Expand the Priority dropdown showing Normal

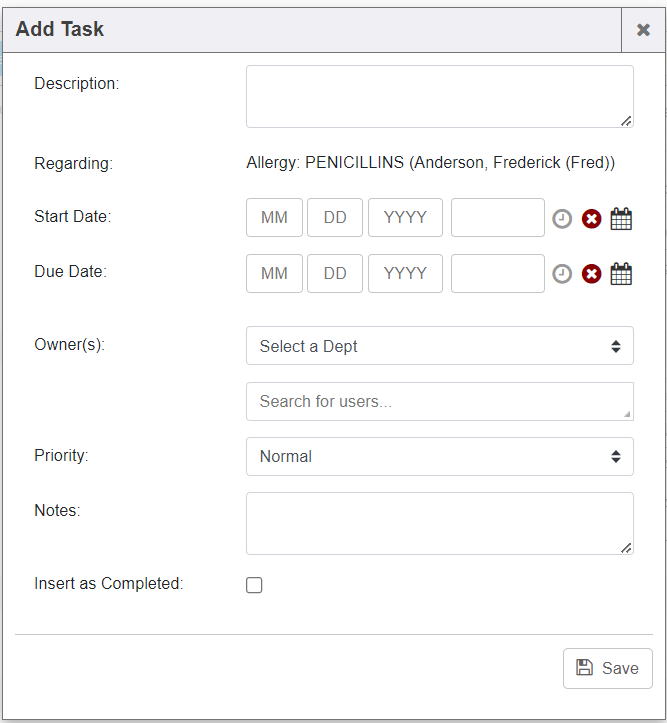pos(439,456)
